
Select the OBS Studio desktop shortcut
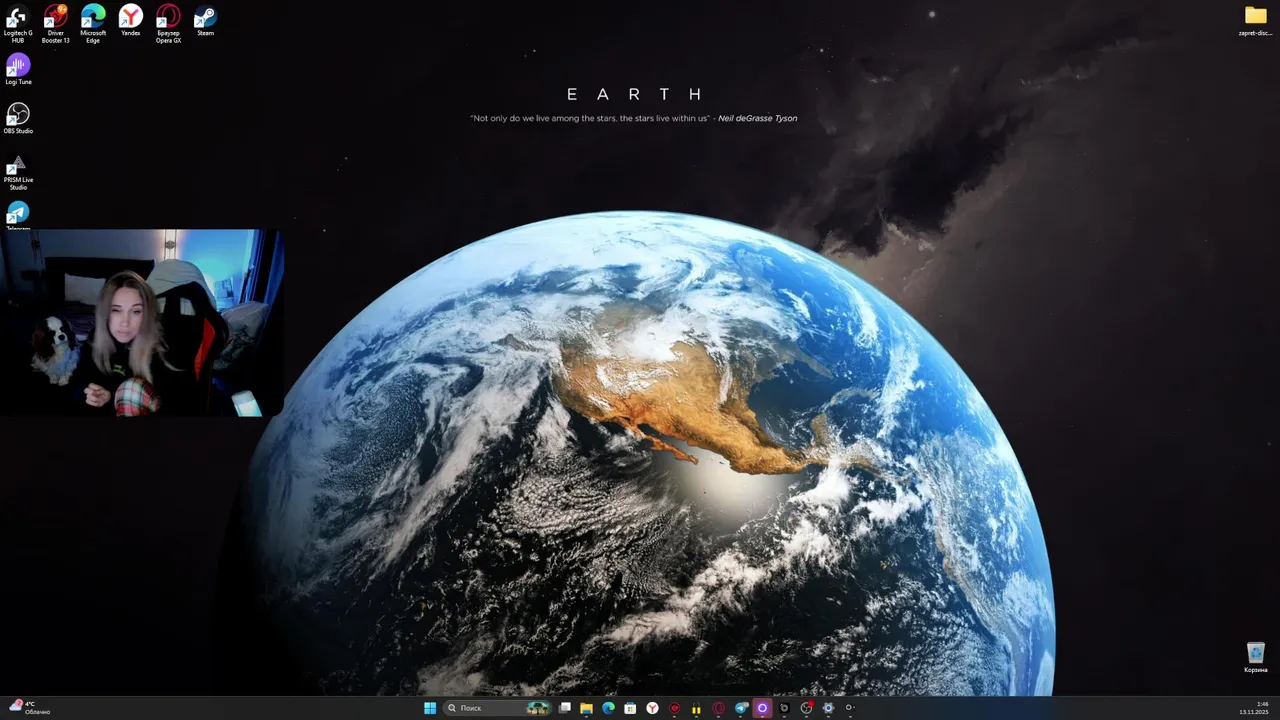click(18, 118)
